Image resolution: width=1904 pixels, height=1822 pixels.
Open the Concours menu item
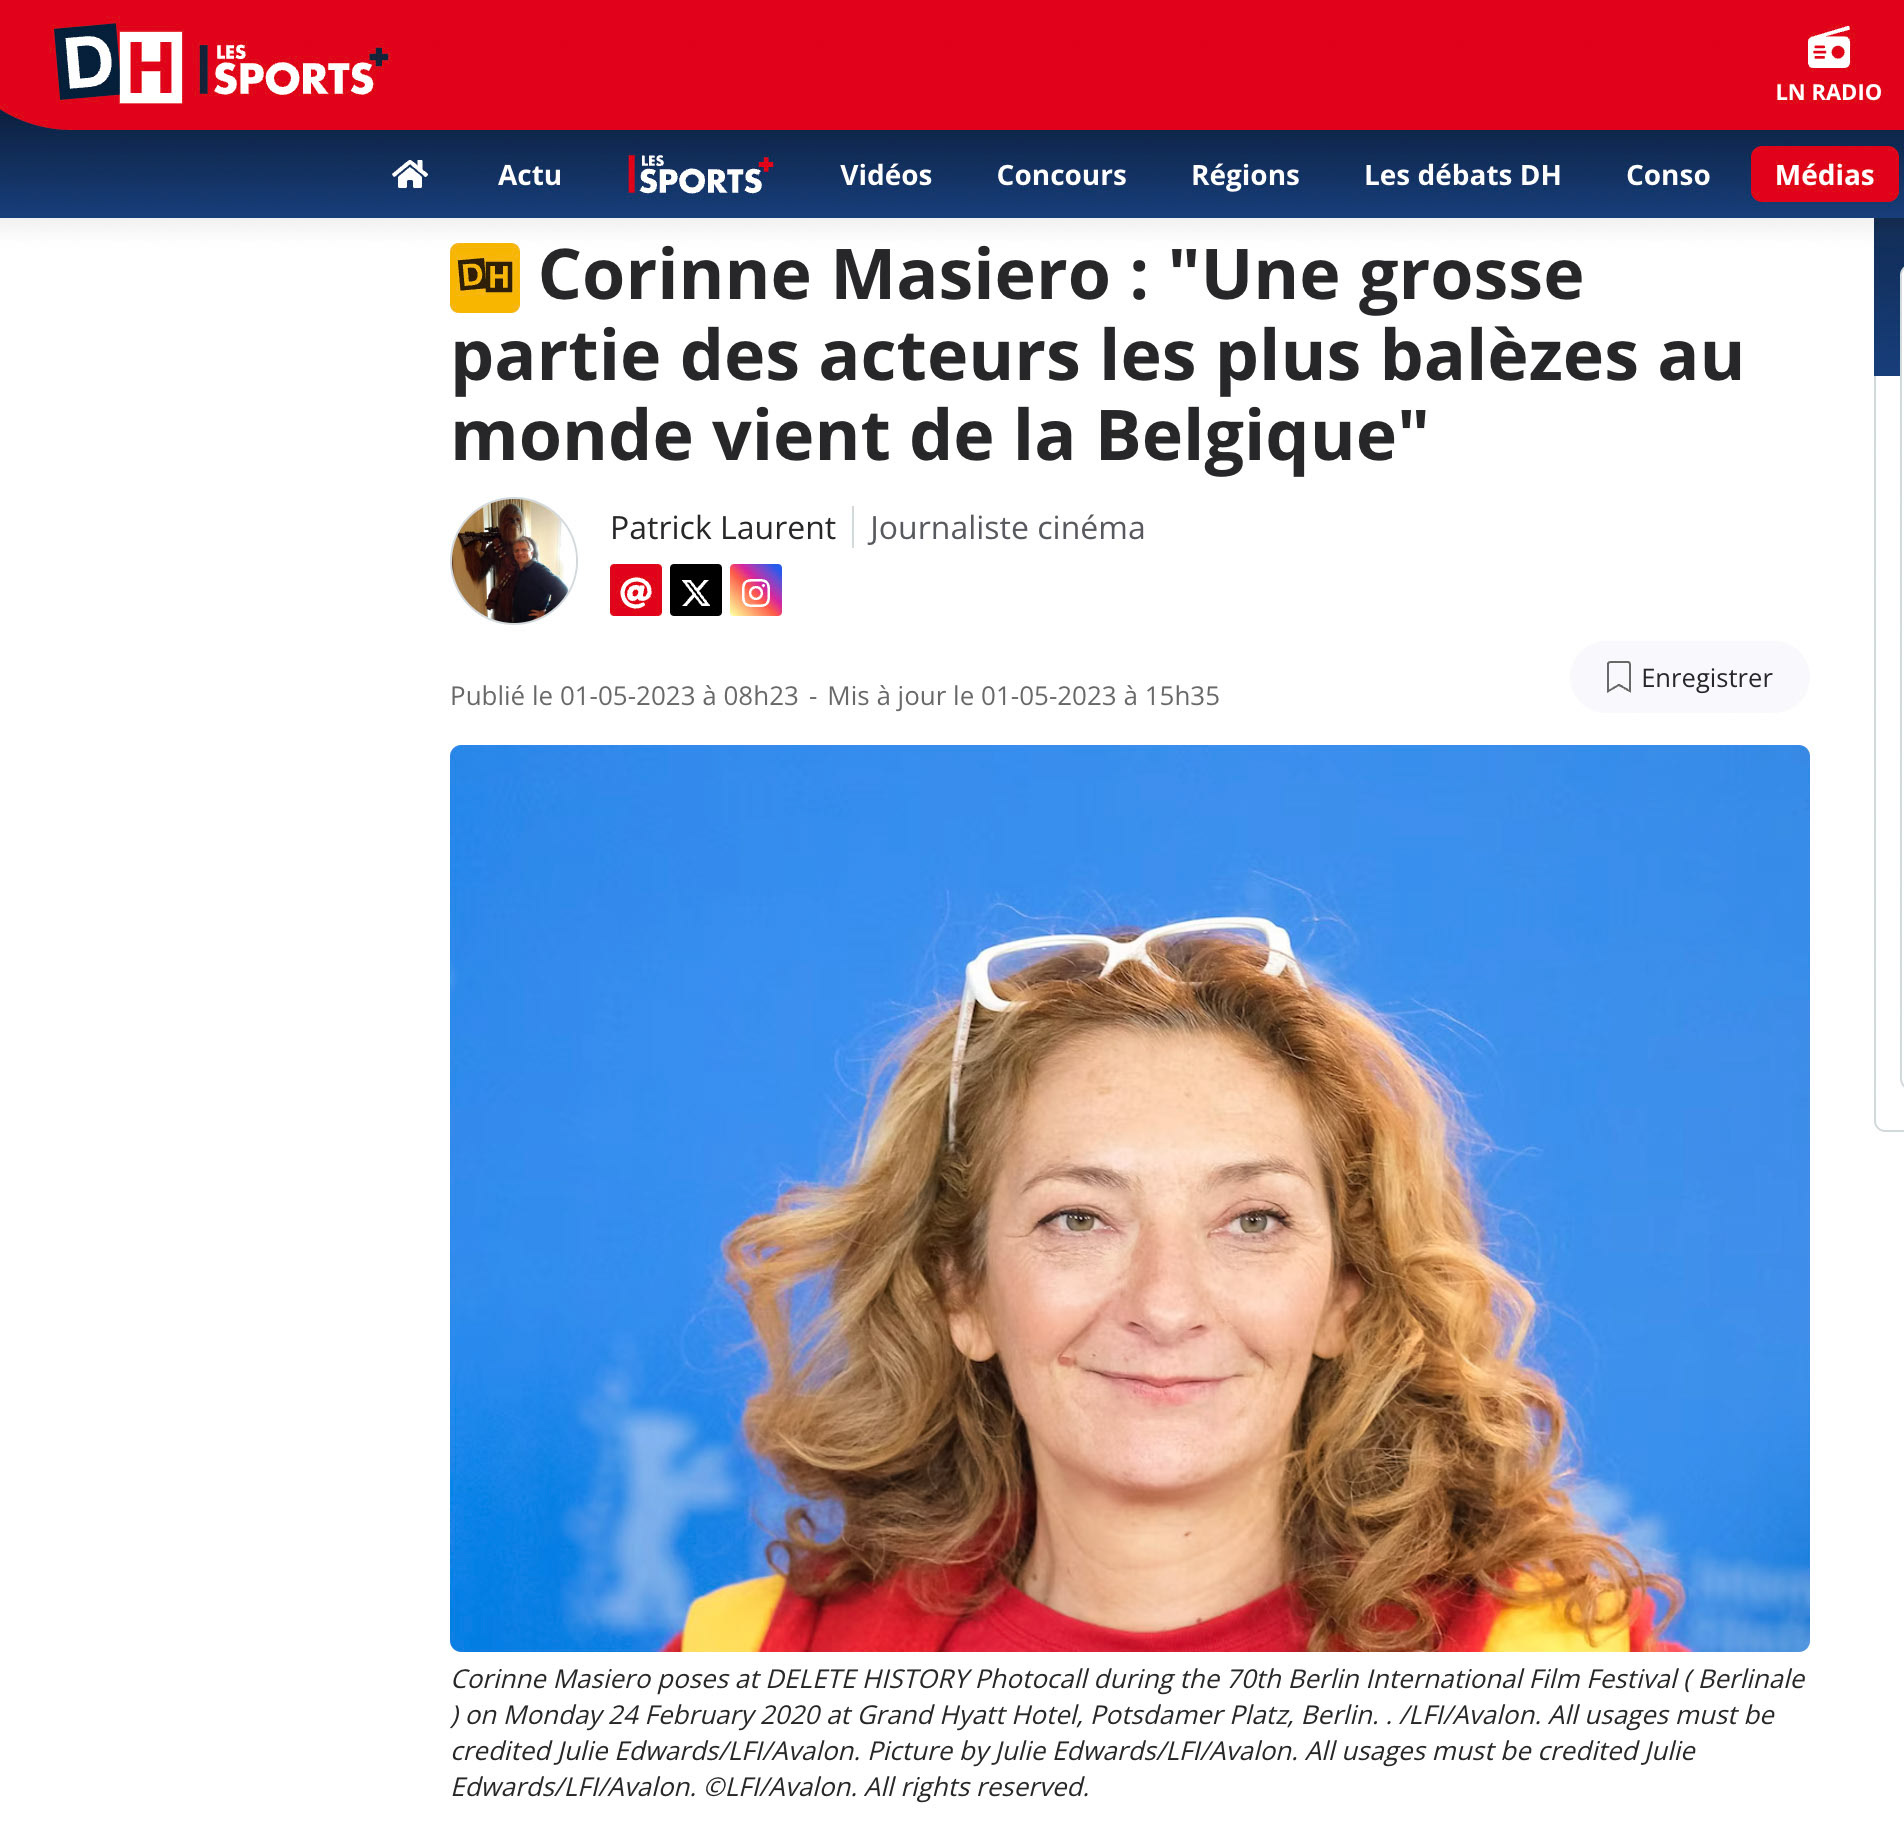click(1062, 174)
